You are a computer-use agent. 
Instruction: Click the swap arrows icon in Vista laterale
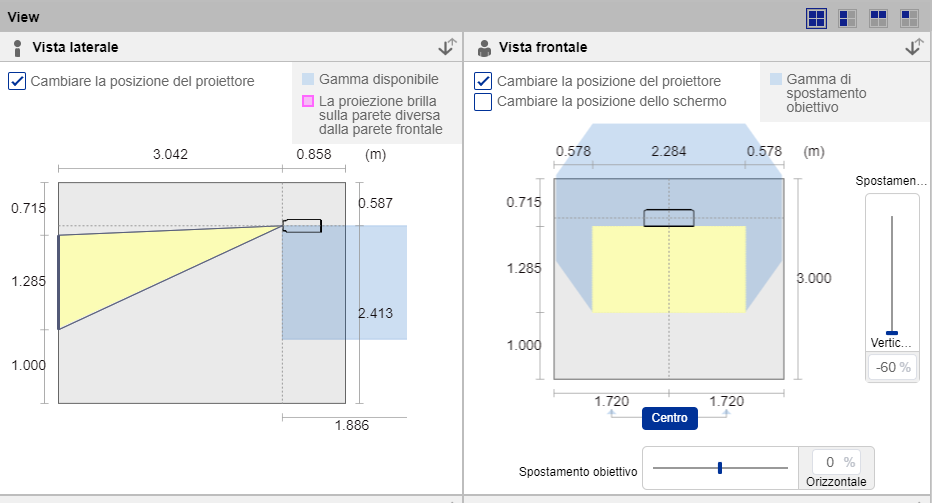pyautogui.click(x=447, y=47)
